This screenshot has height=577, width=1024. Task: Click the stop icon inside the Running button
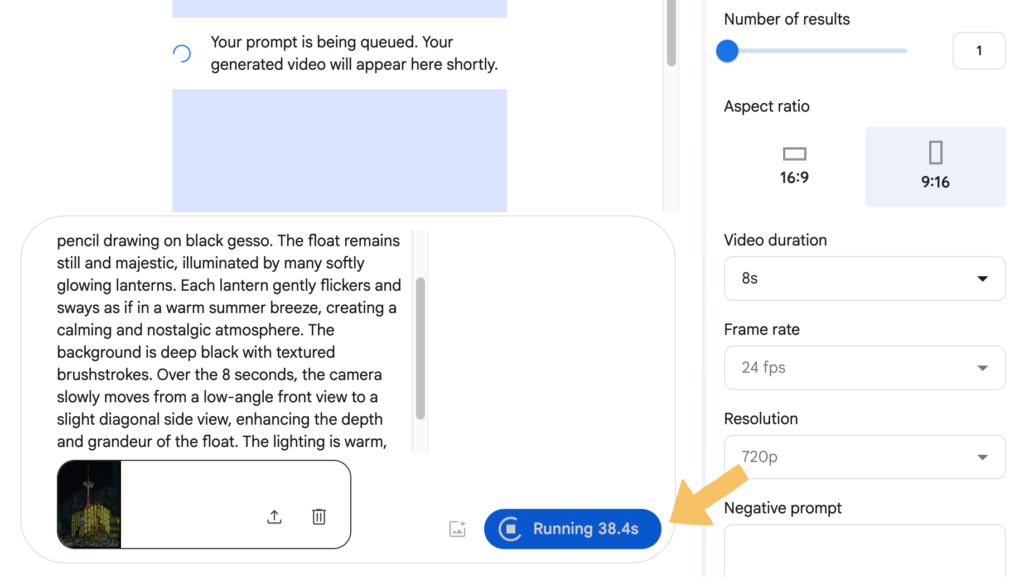[510, 529]
